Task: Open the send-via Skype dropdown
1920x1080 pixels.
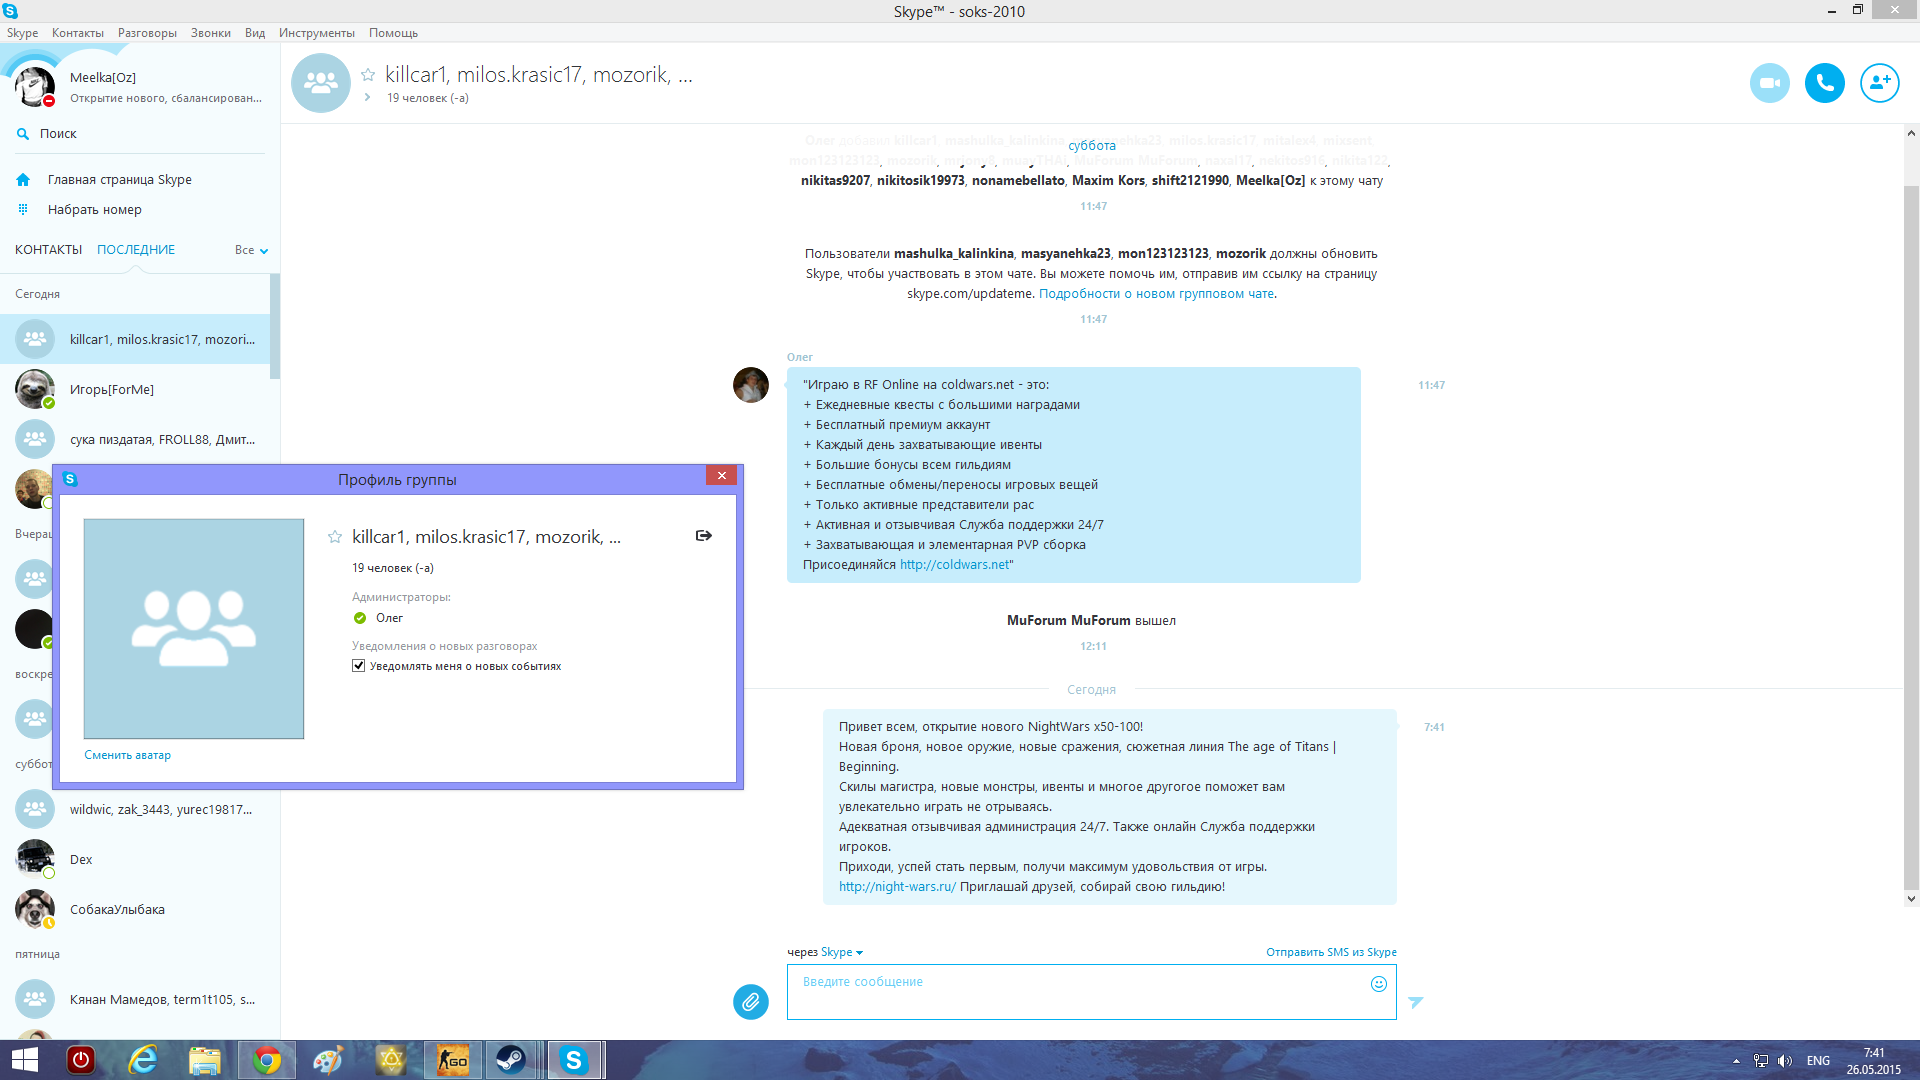Action: [842, 952]
